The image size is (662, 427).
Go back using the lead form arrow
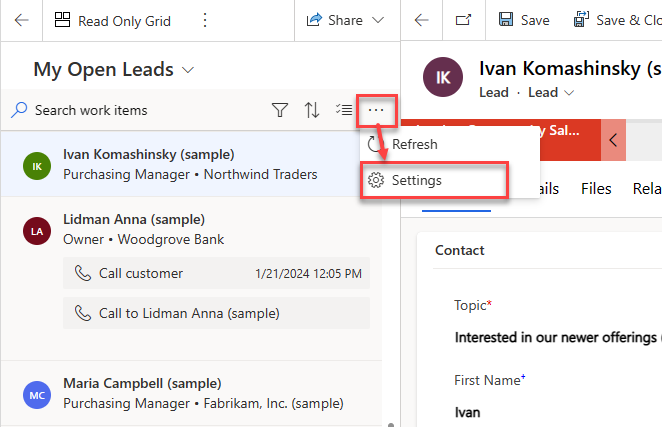[421, 20]
